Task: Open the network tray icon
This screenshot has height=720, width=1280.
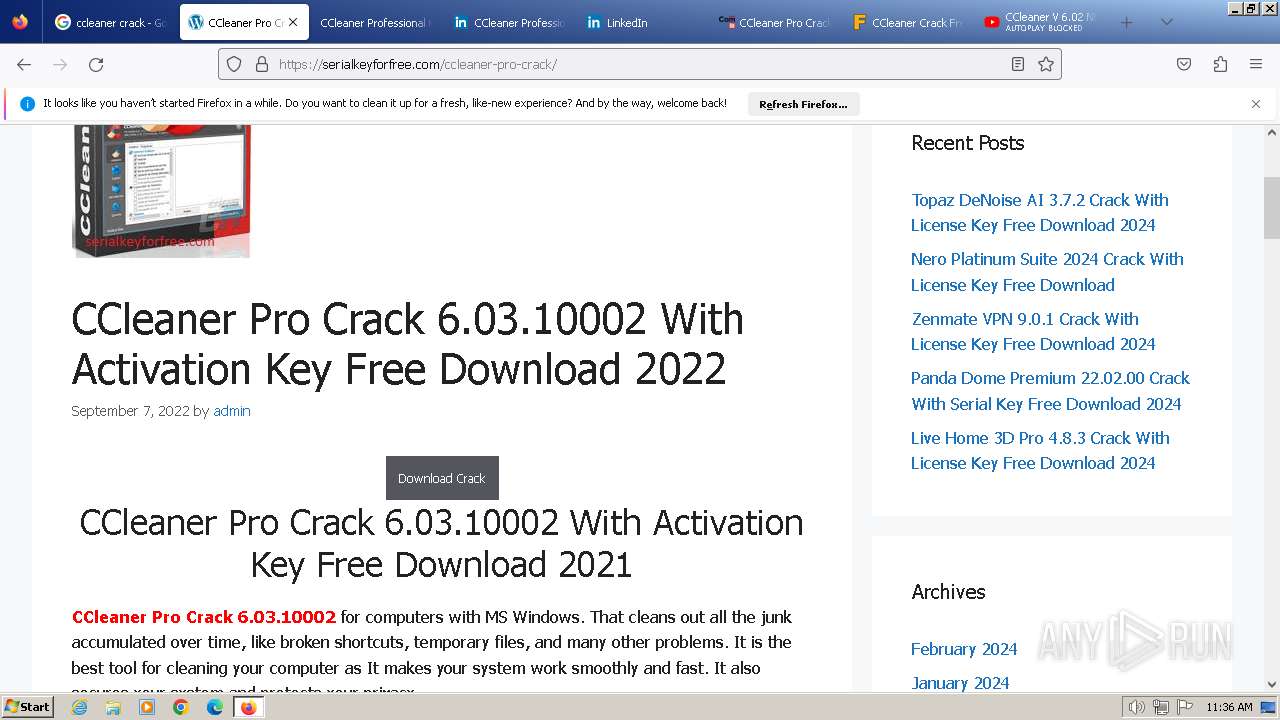Action: pos(1160,707)
